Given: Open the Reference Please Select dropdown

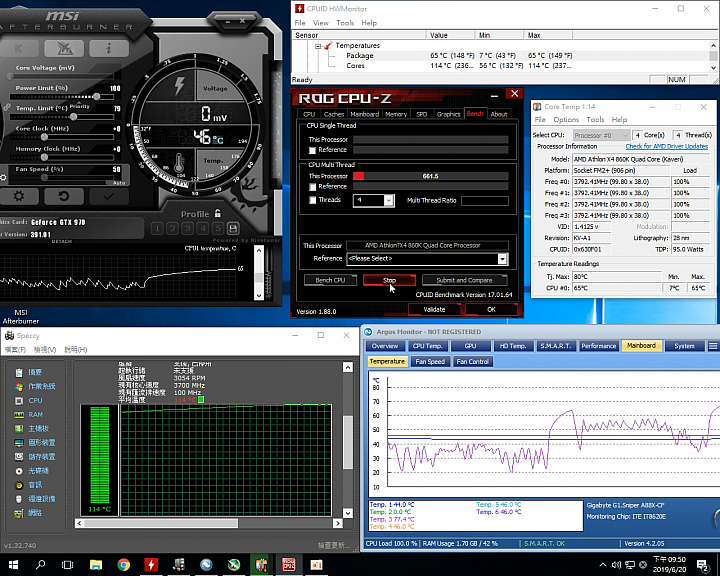Looking at the screenshot, I should [x=502, y=259].
